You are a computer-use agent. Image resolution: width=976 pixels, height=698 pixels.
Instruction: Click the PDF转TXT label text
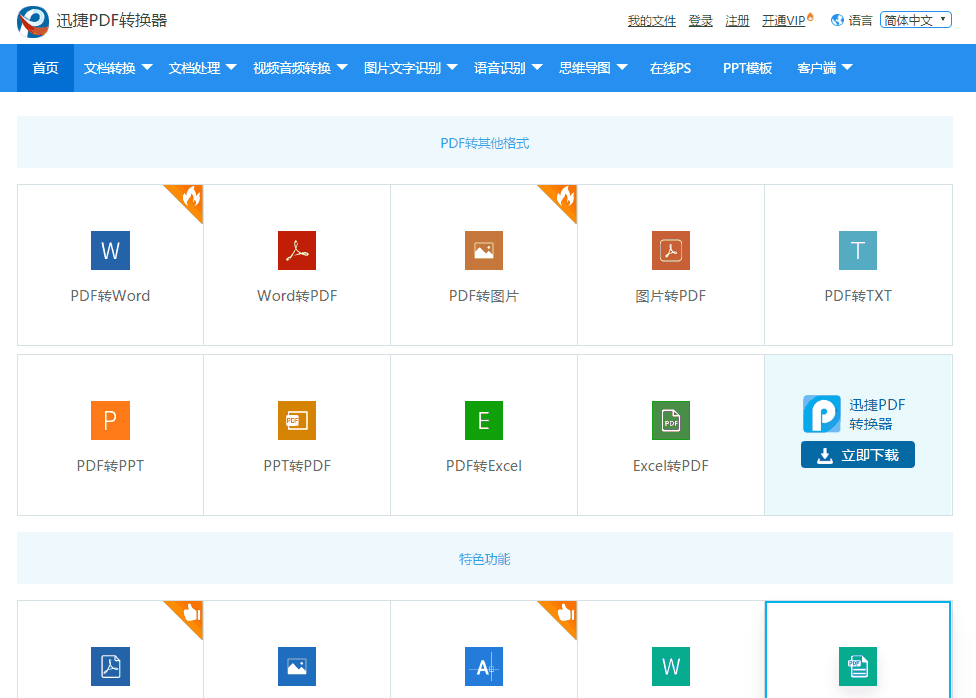click(858, 296)
